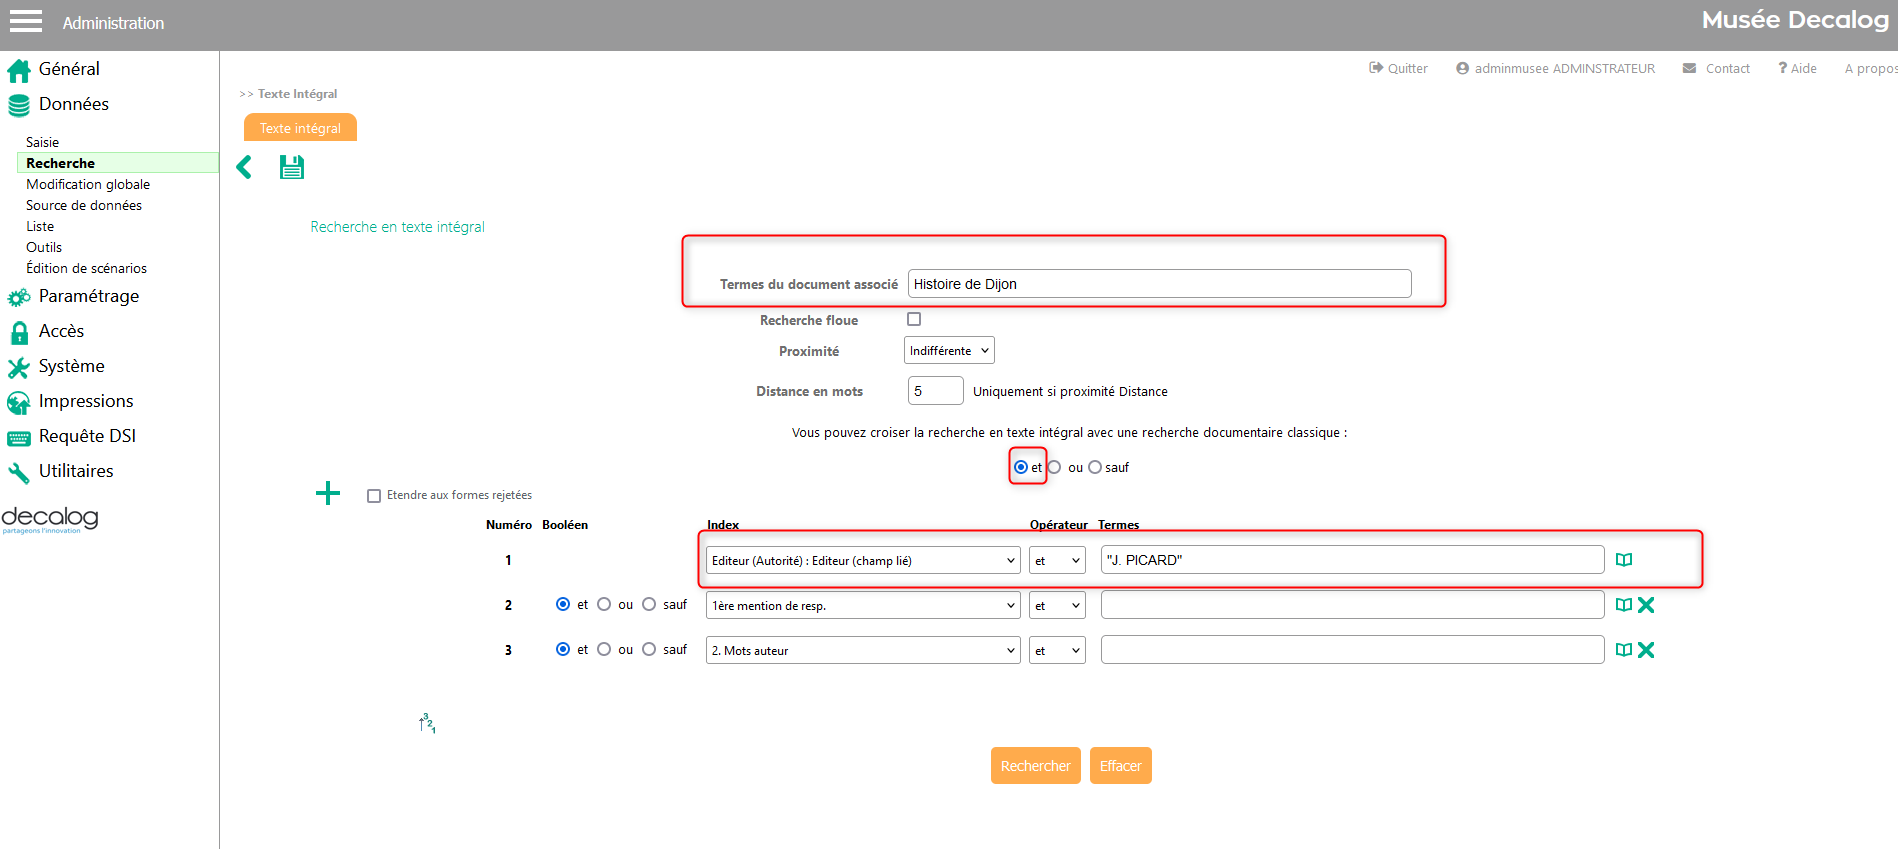Select the 'sauf' radio for cross search
This screenshot has height=849, width=1898.
point(1095,467)
